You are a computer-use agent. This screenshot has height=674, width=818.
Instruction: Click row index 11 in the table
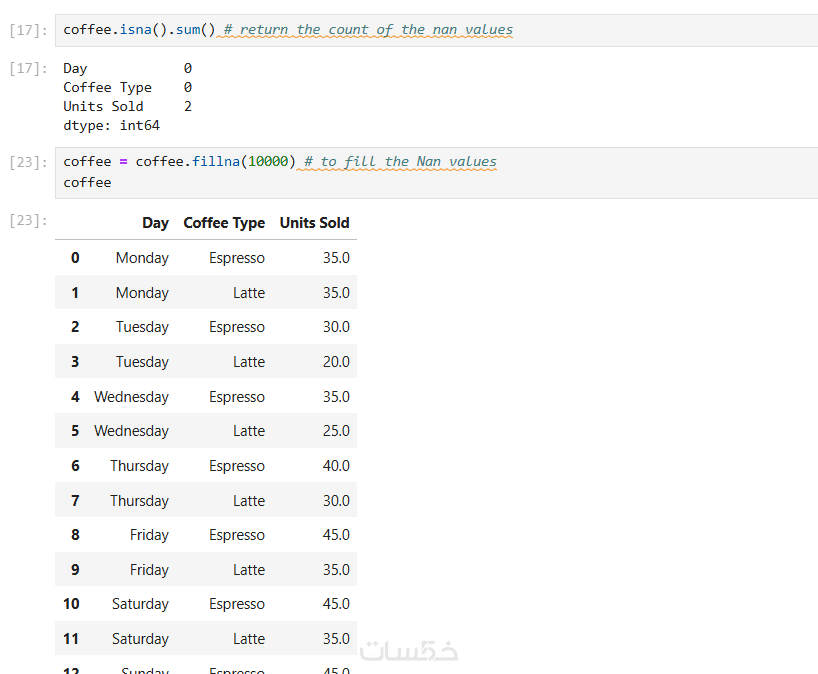pyautogui.click(x=71, y=639)
